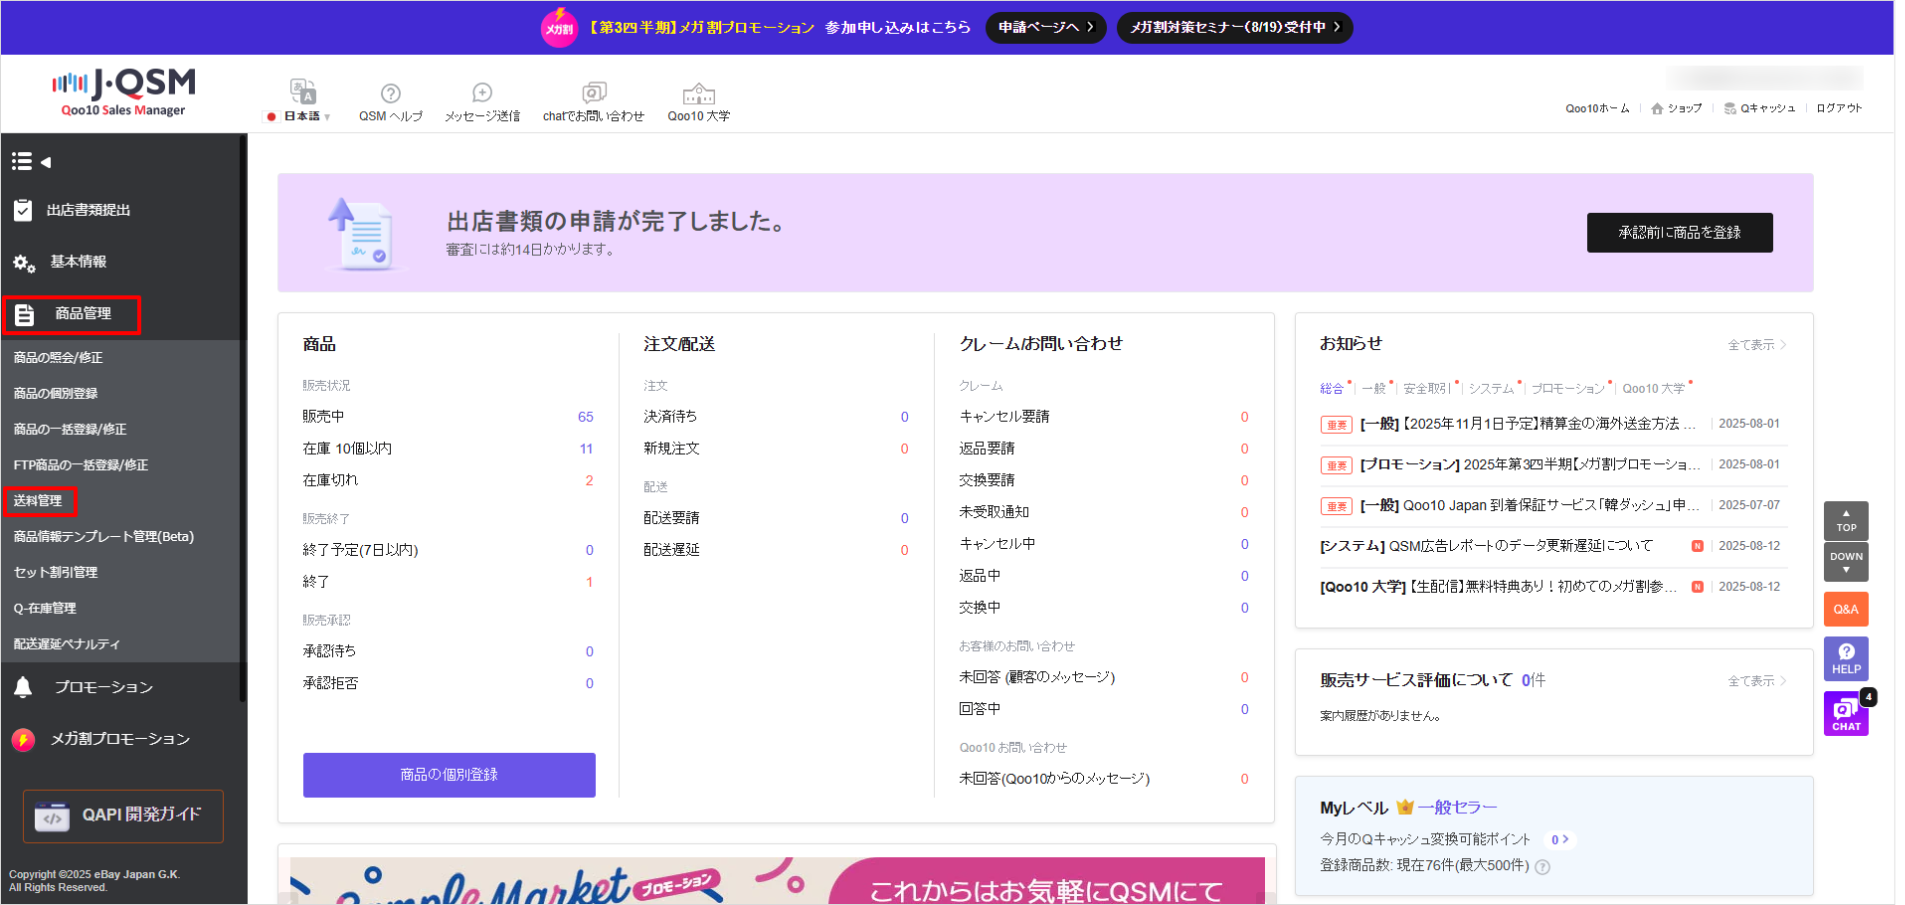Open the orange Q&A button

[1846, 609]
